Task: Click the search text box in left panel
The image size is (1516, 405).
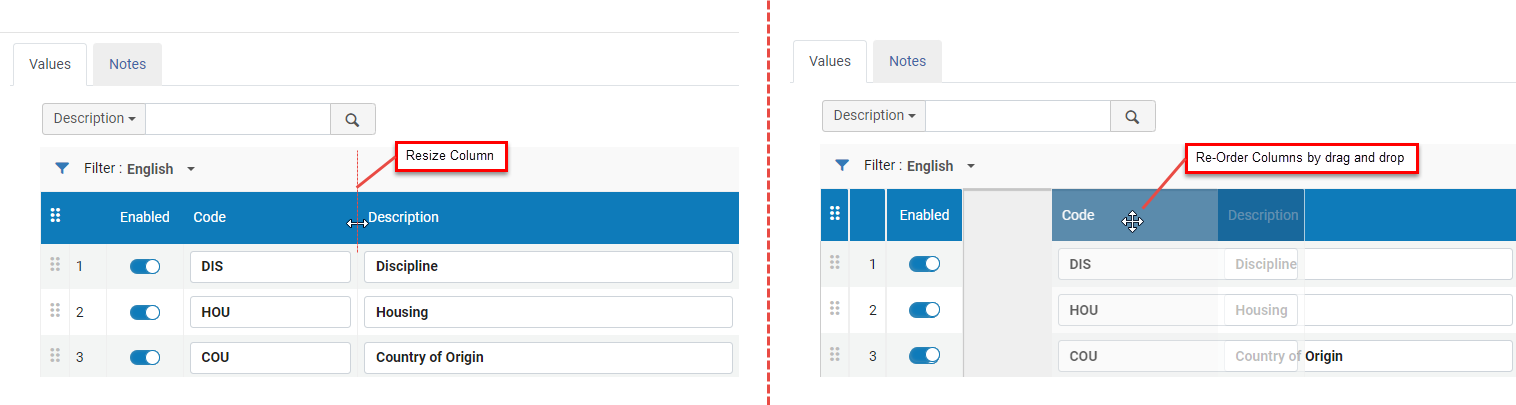Action: click(238, 119)
